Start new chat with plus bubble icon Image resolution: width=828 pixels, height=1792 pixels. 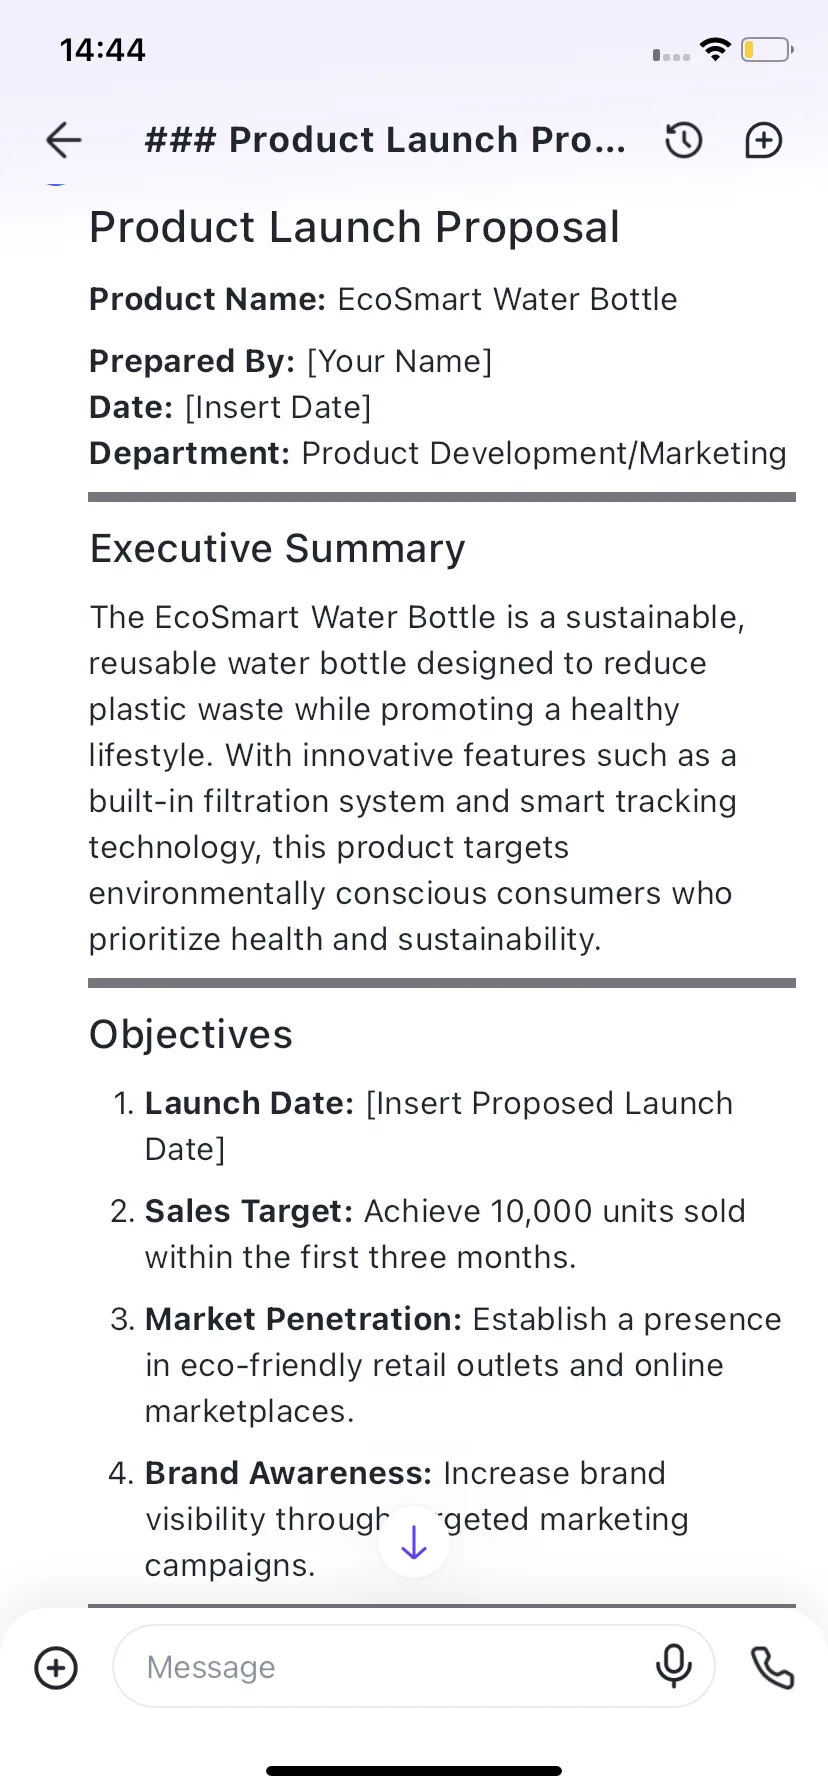click(x=764, y=140)
